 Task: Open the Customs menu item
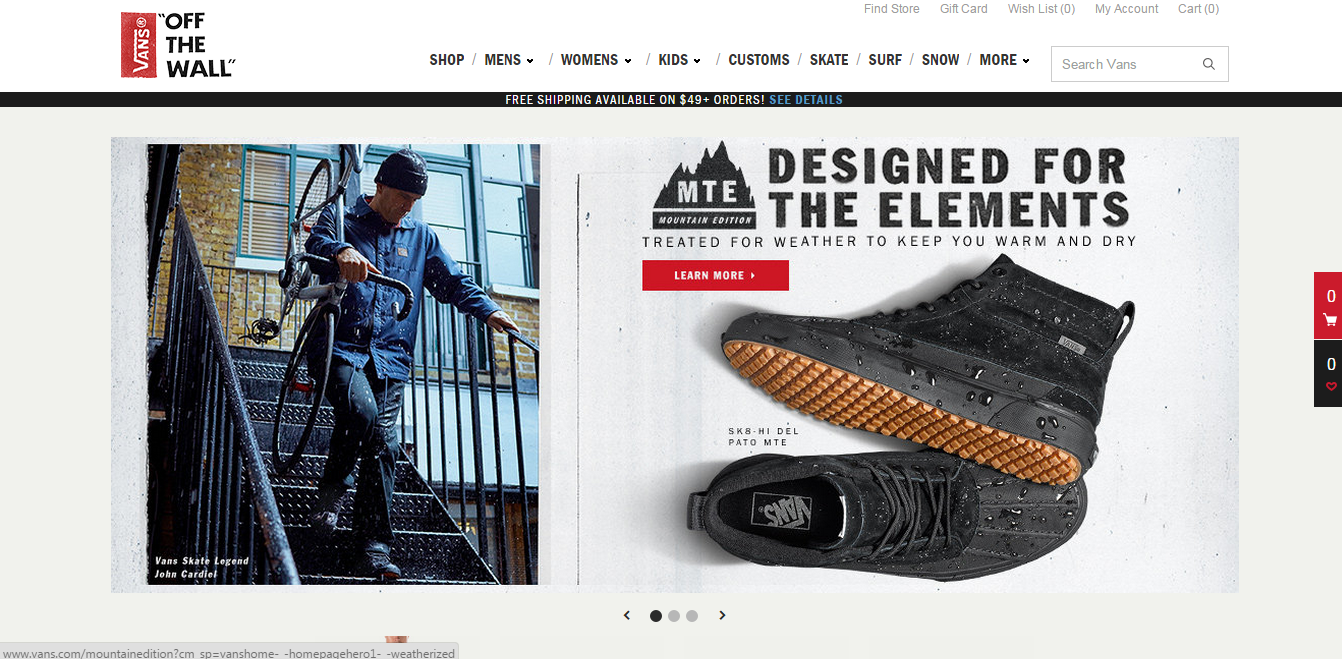(759, 60)
